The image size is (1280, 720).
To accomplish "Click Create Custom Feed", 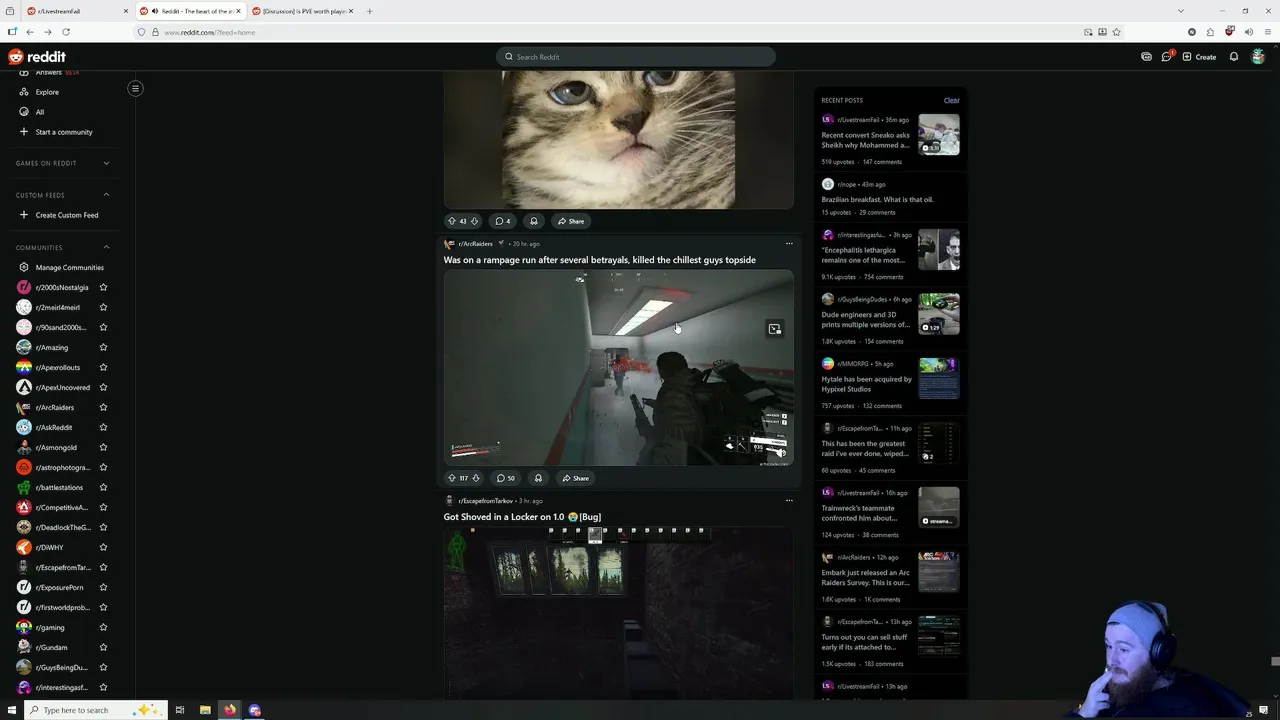I will coord(65,215).
